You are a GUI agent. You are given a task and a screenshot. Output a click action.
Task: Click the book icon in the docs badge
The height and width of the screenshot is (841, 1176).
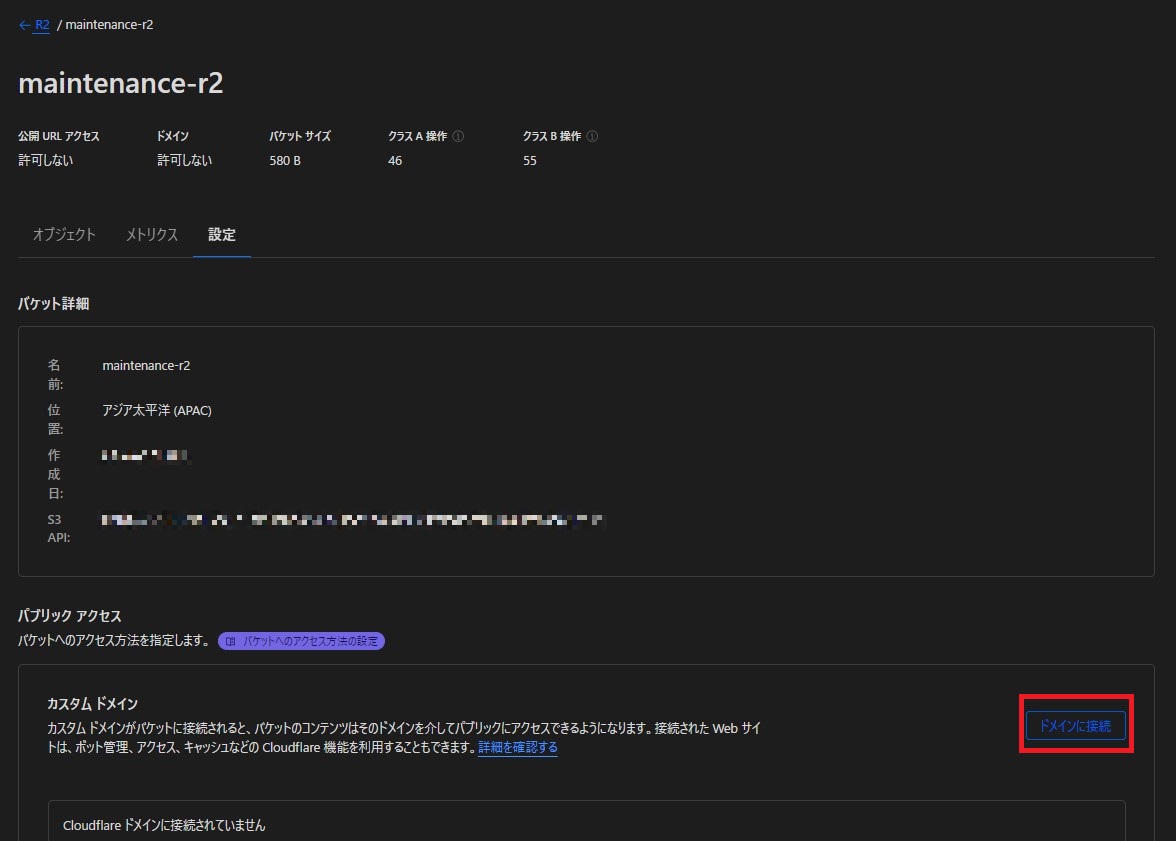point(231,641)
